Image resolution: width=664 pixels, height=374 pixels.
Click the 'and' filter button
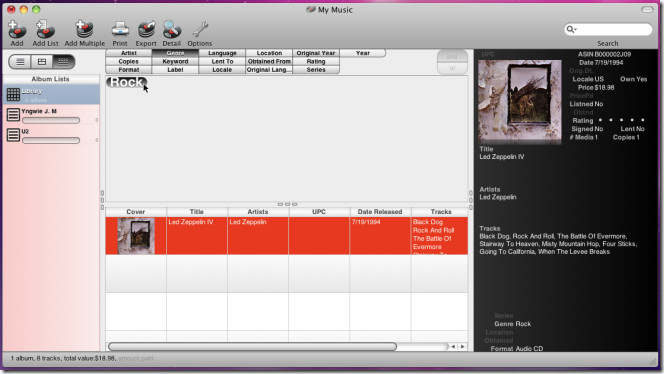coord(452,56)
